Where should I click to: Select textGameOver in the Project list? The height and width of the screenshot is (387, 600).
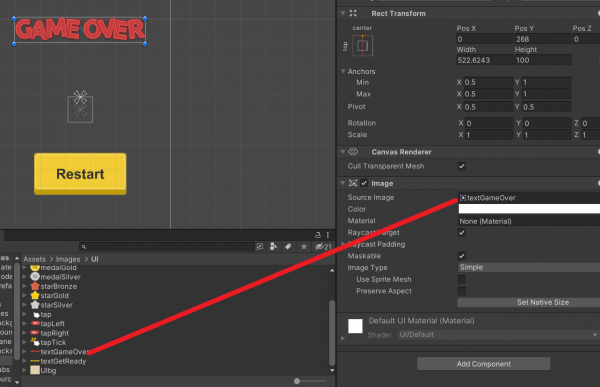(x=59, y=352)
